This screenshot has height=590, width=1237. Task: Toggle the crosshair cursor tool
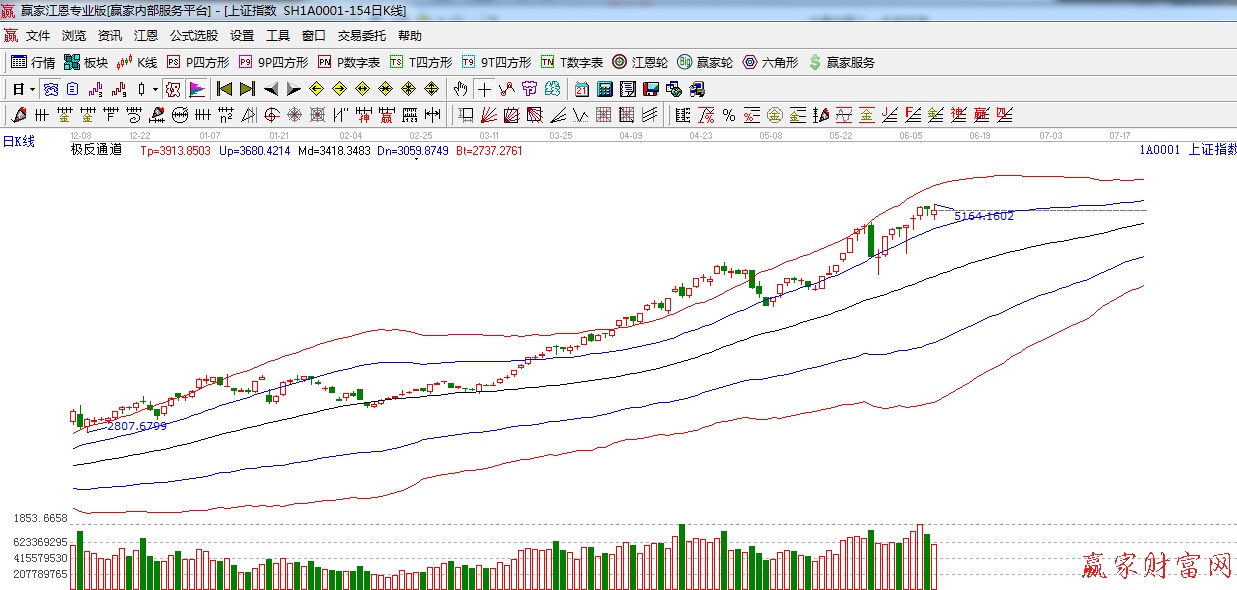click(484, 89)
